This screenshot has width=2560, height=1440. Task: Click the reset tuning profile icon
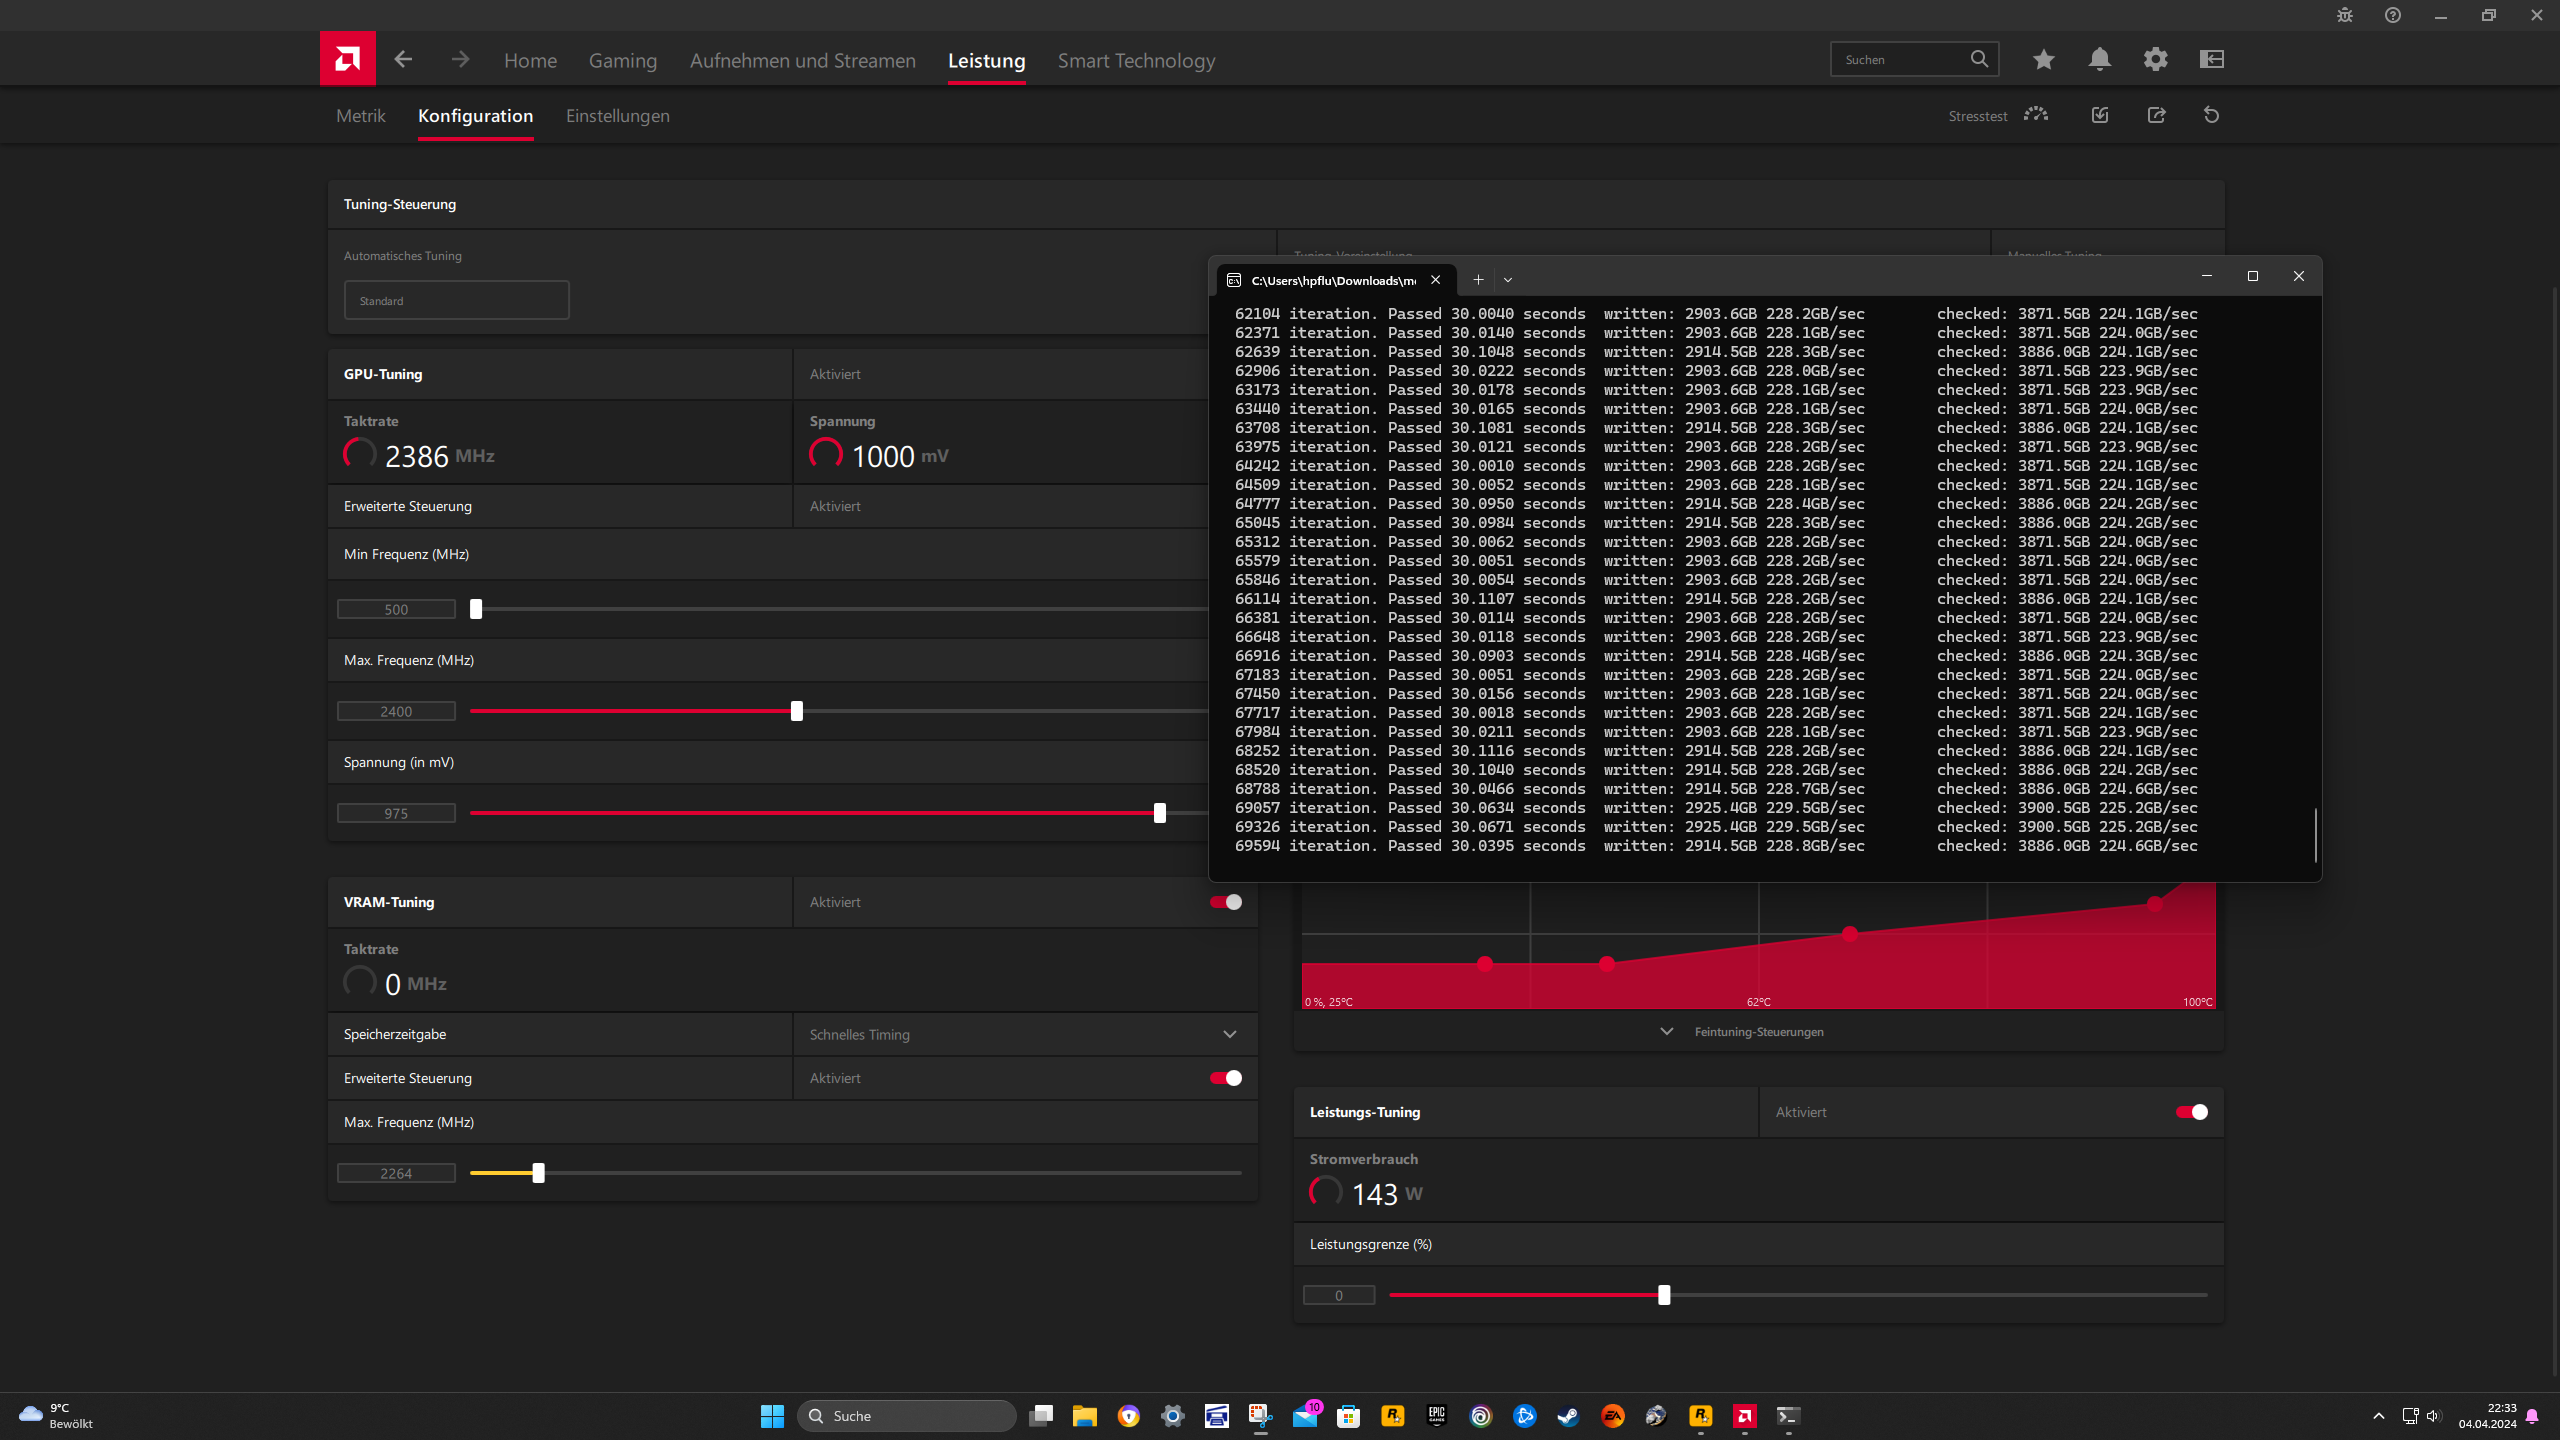tap(2211, 115)
